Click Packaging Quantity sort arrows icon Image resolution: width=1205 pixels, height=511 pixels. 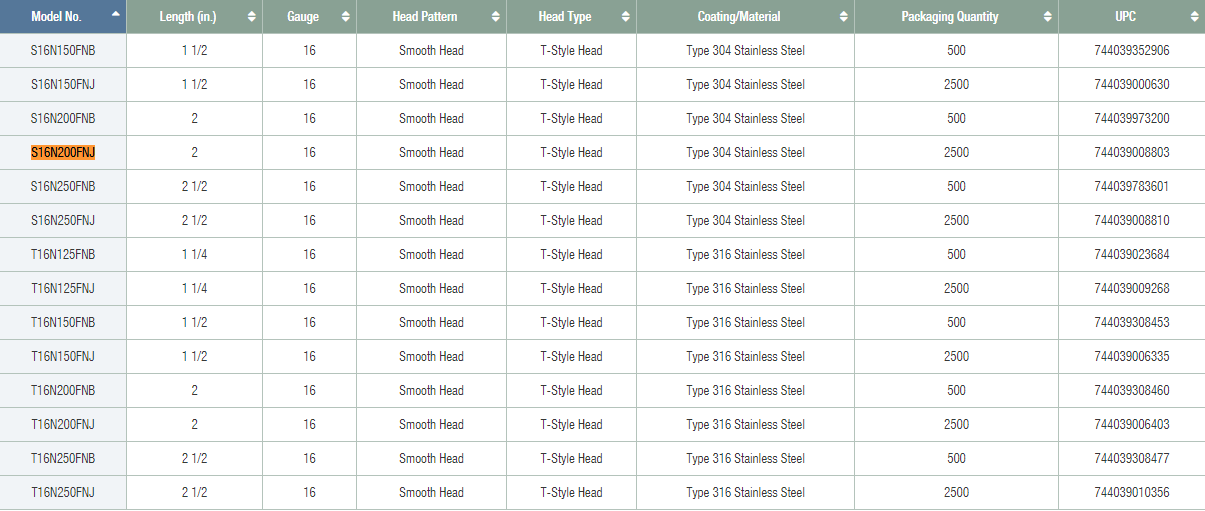[x=1047, y=17]
